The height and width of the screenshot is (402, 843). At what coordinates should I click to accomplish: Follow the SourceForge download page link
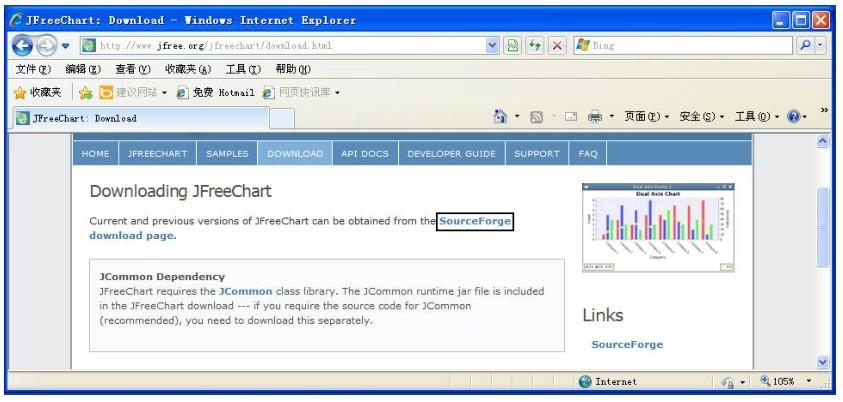coord(475,221)
